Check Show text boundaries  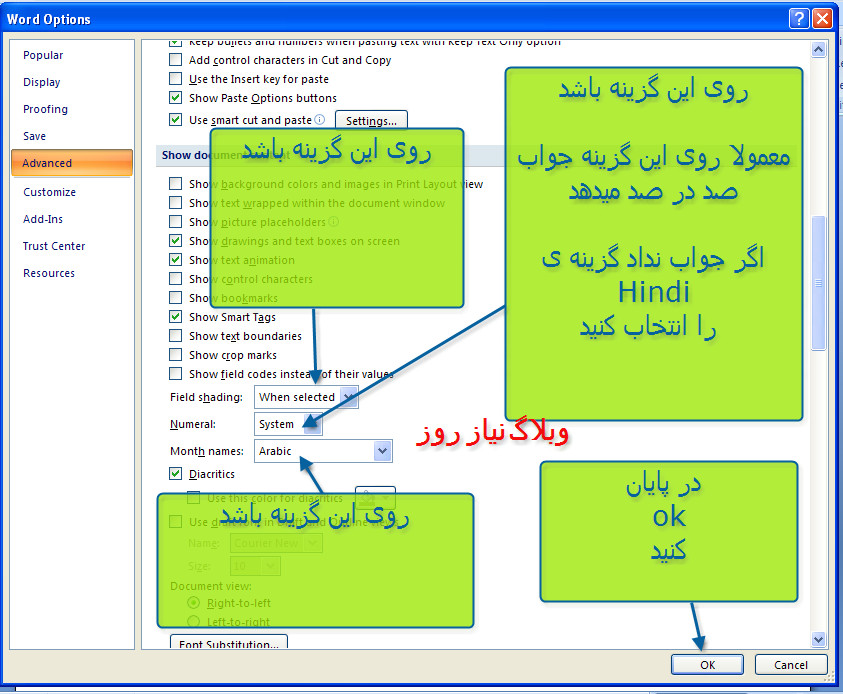pyautogui.click(x=175, y=336)
